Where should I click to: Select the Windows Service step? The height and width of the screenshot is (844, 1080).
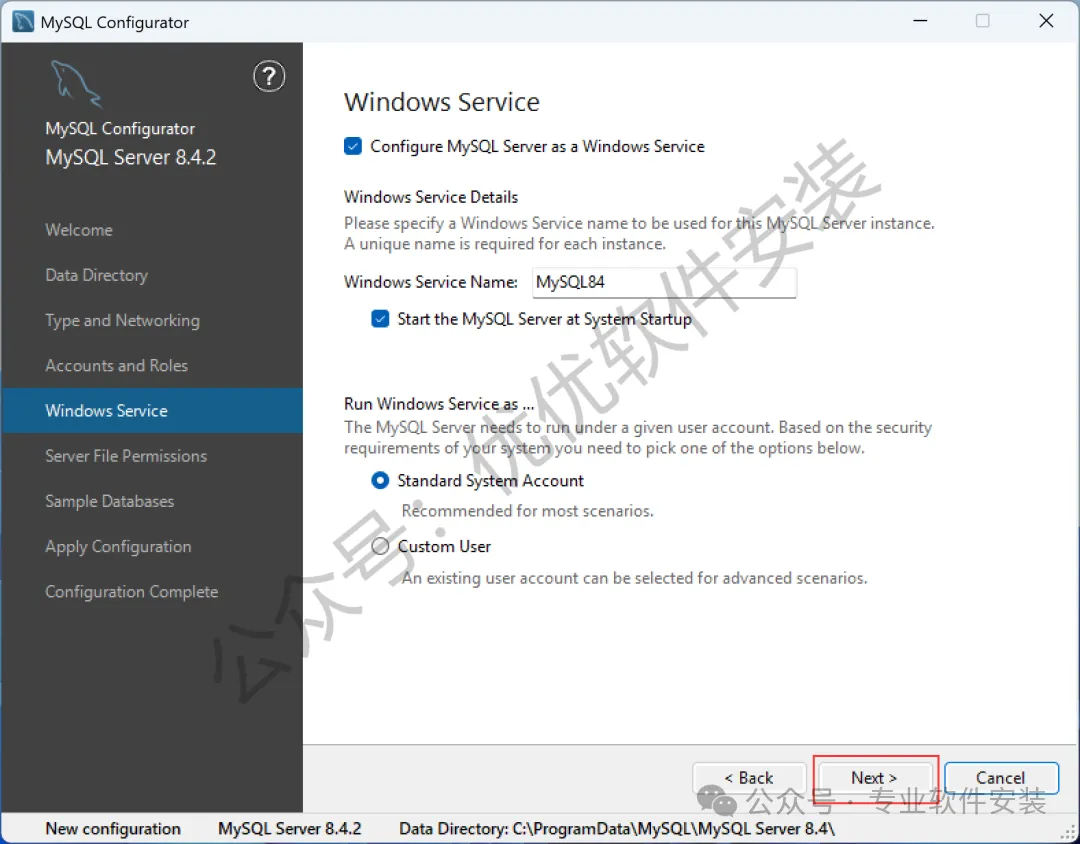click(x=152, y=411)
